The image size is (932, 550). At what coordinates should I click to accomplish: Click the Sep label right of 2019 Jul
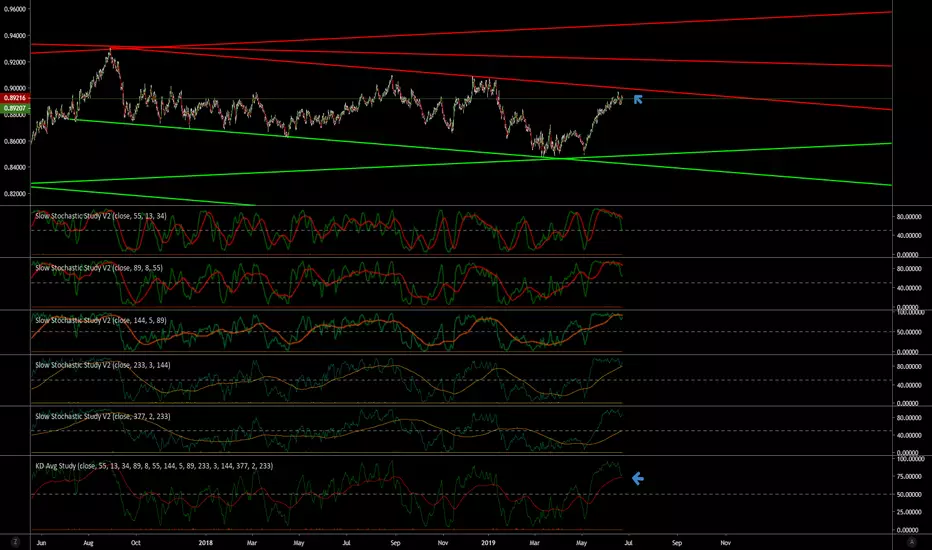pyautogui.click(x=677, y=542)
